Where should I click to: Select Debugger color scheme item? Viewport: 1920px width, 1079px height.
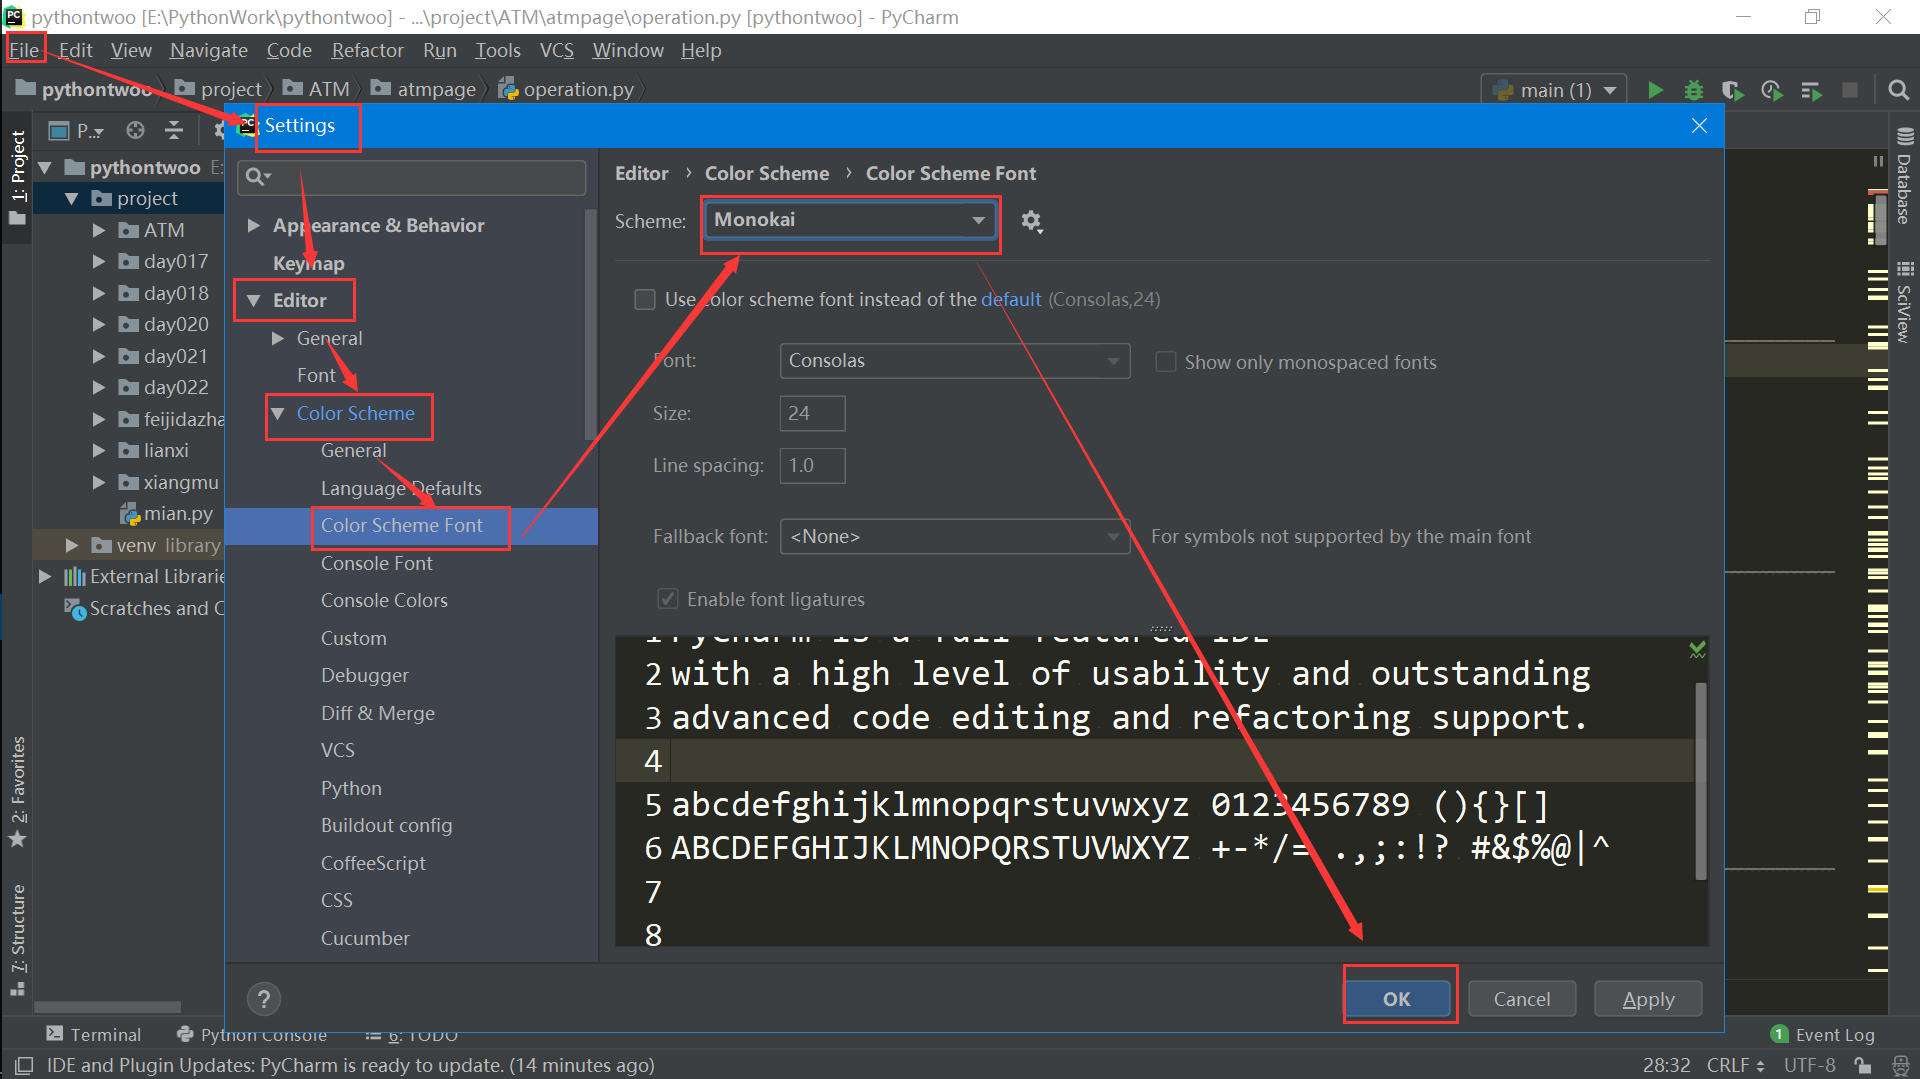(x=364, y=676)
